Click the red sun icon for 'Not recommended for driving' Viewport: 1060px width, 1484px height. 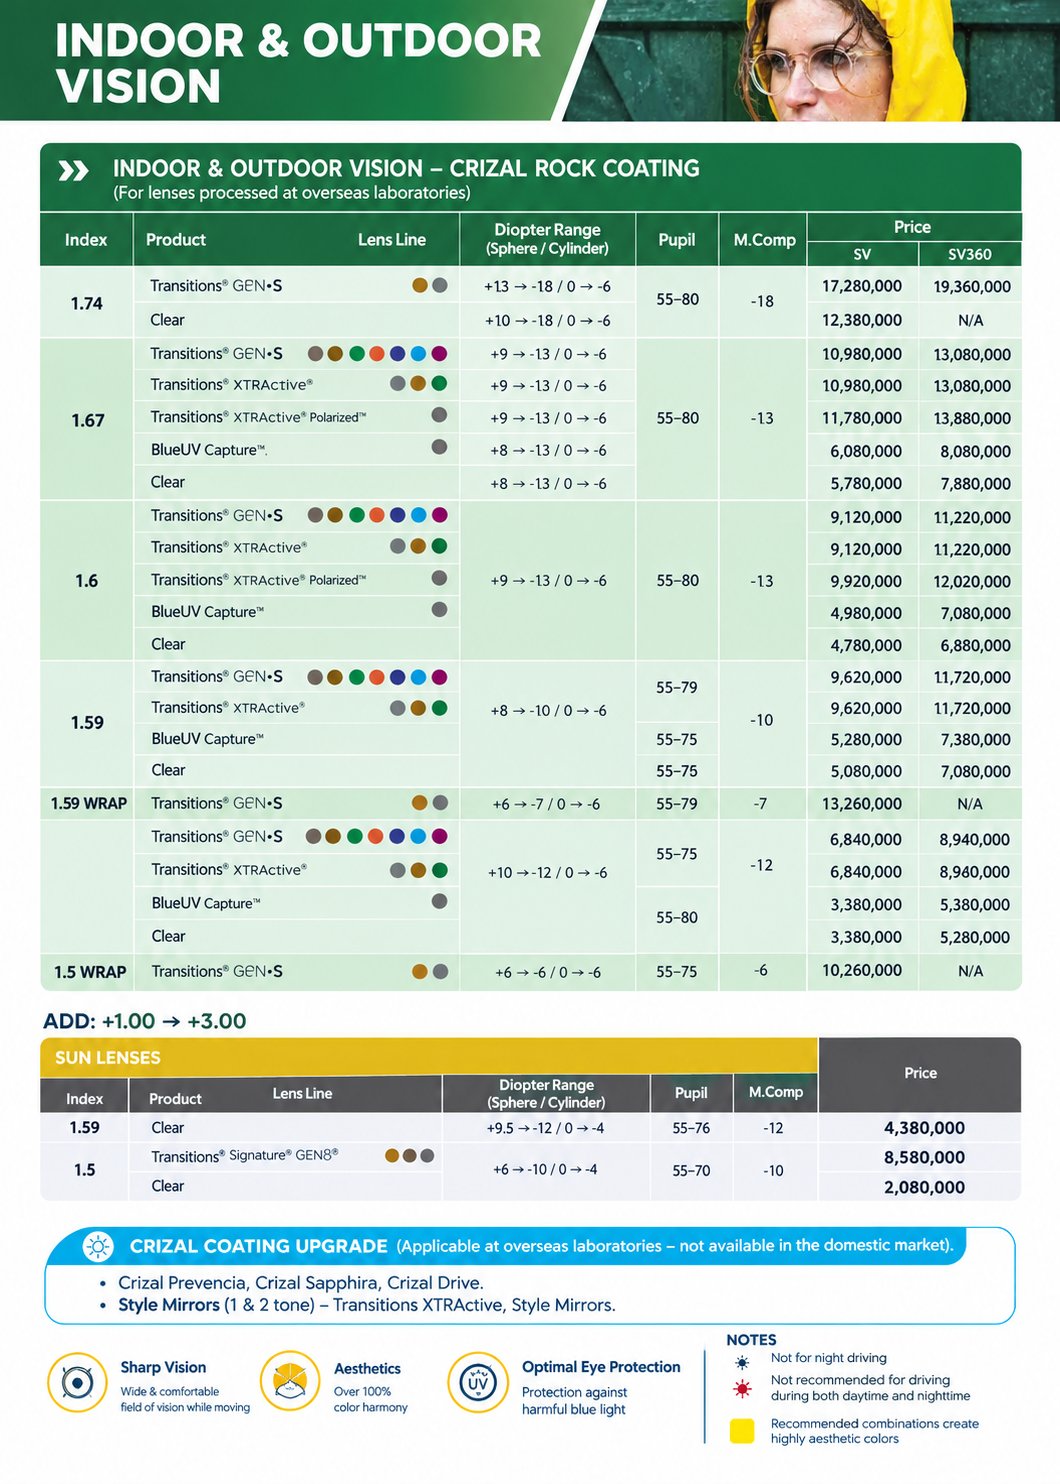pyautogui.click(x=742, y=1389)
